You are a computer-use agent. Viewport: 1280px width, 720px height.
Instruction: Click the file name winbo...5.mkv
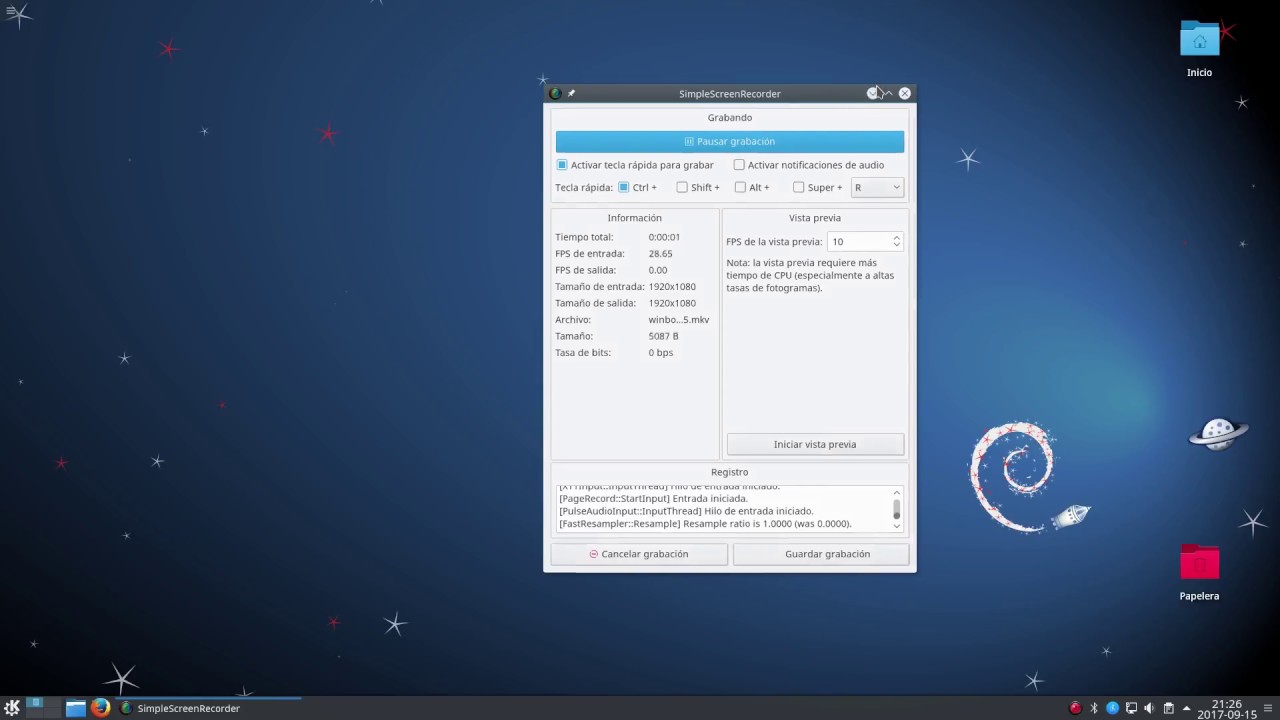679,320
